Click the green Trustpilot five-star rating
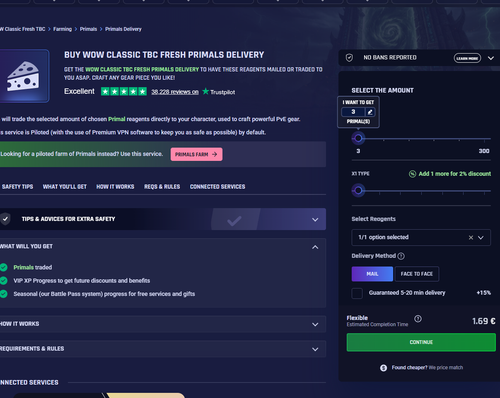Screen dimensions: 500x398 pos(124,91)
